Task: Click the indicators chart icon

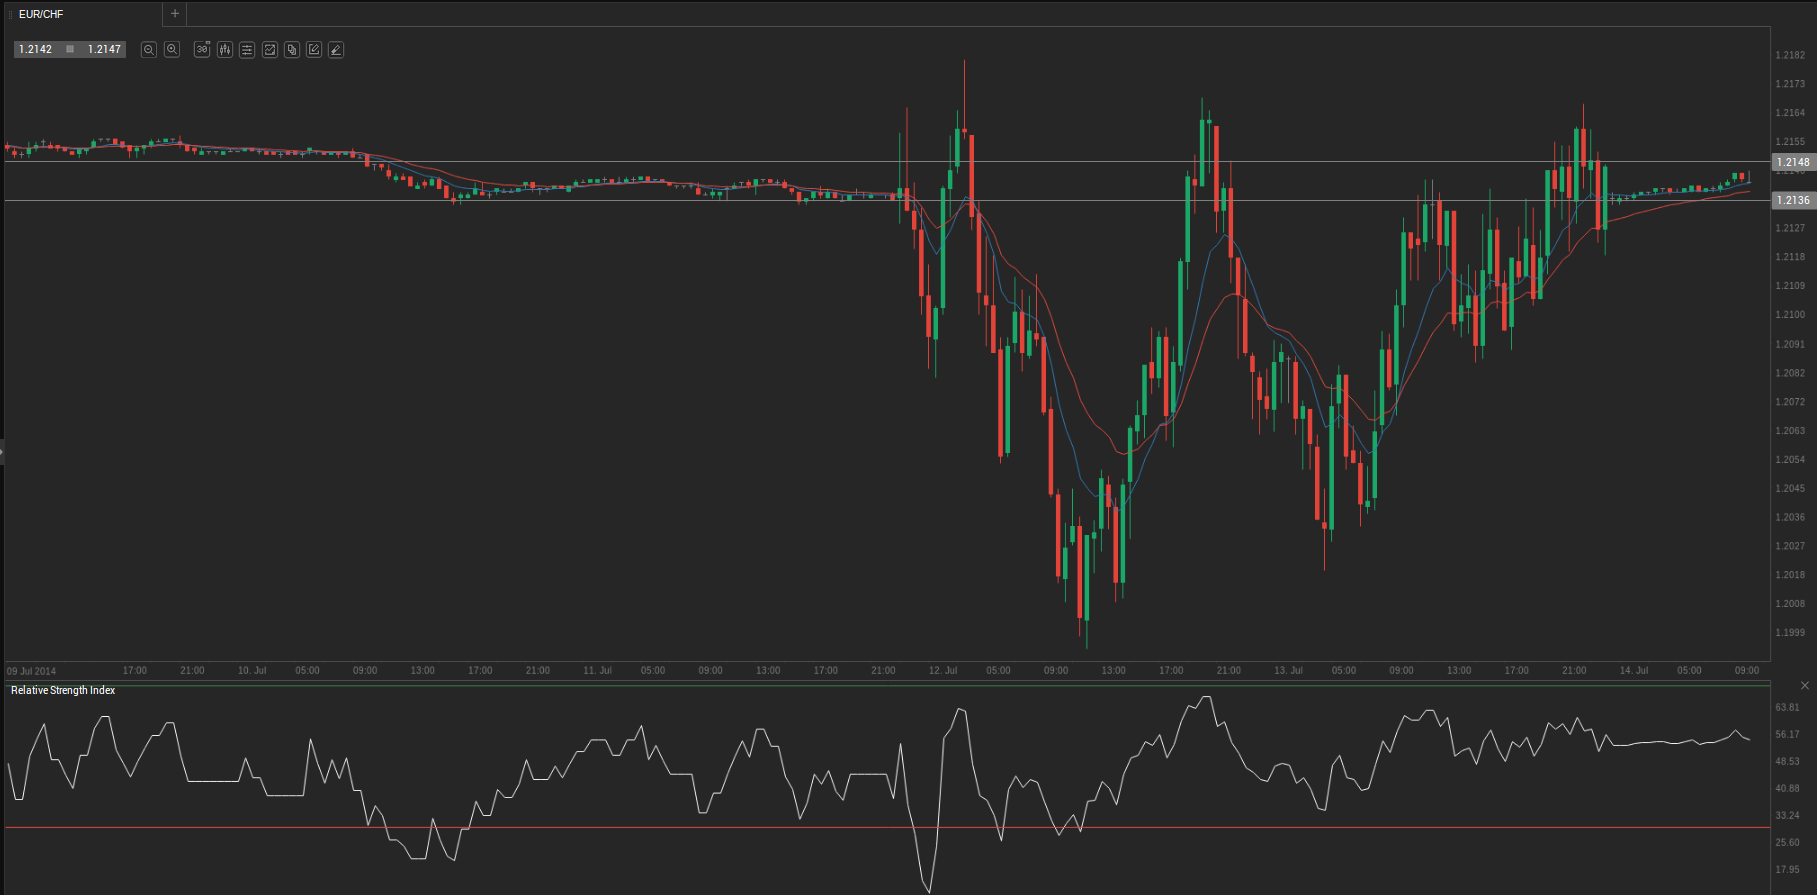Action: point(270,49)
